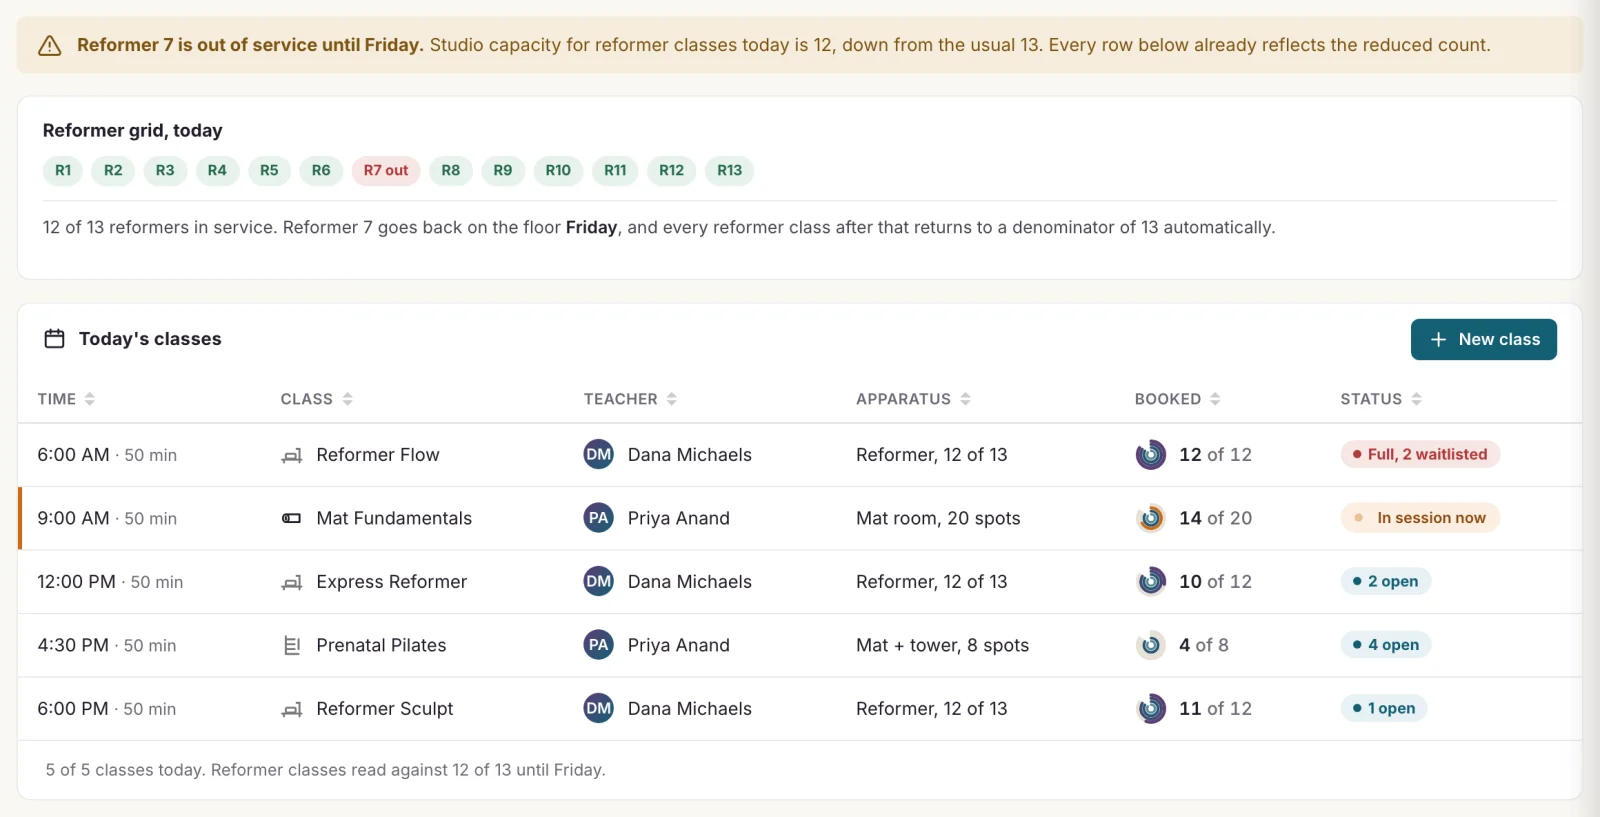Click the tower icon next to Prenatal Pilates
This screenshot has height=817, width=1600.
(292, 646)
